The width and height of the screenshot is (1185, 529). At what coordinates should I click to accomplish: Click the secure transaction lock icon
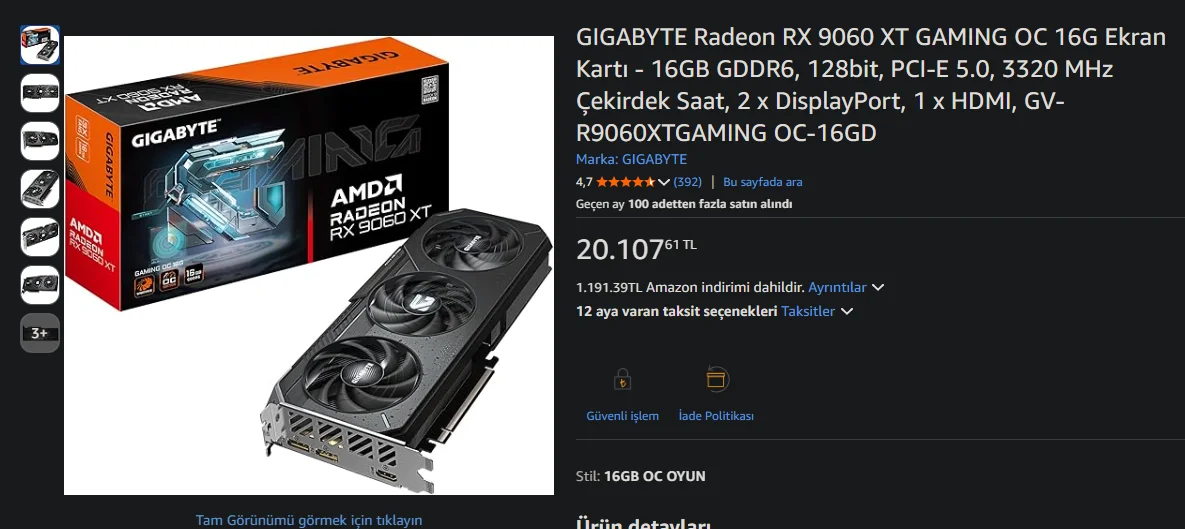(622, 379)
